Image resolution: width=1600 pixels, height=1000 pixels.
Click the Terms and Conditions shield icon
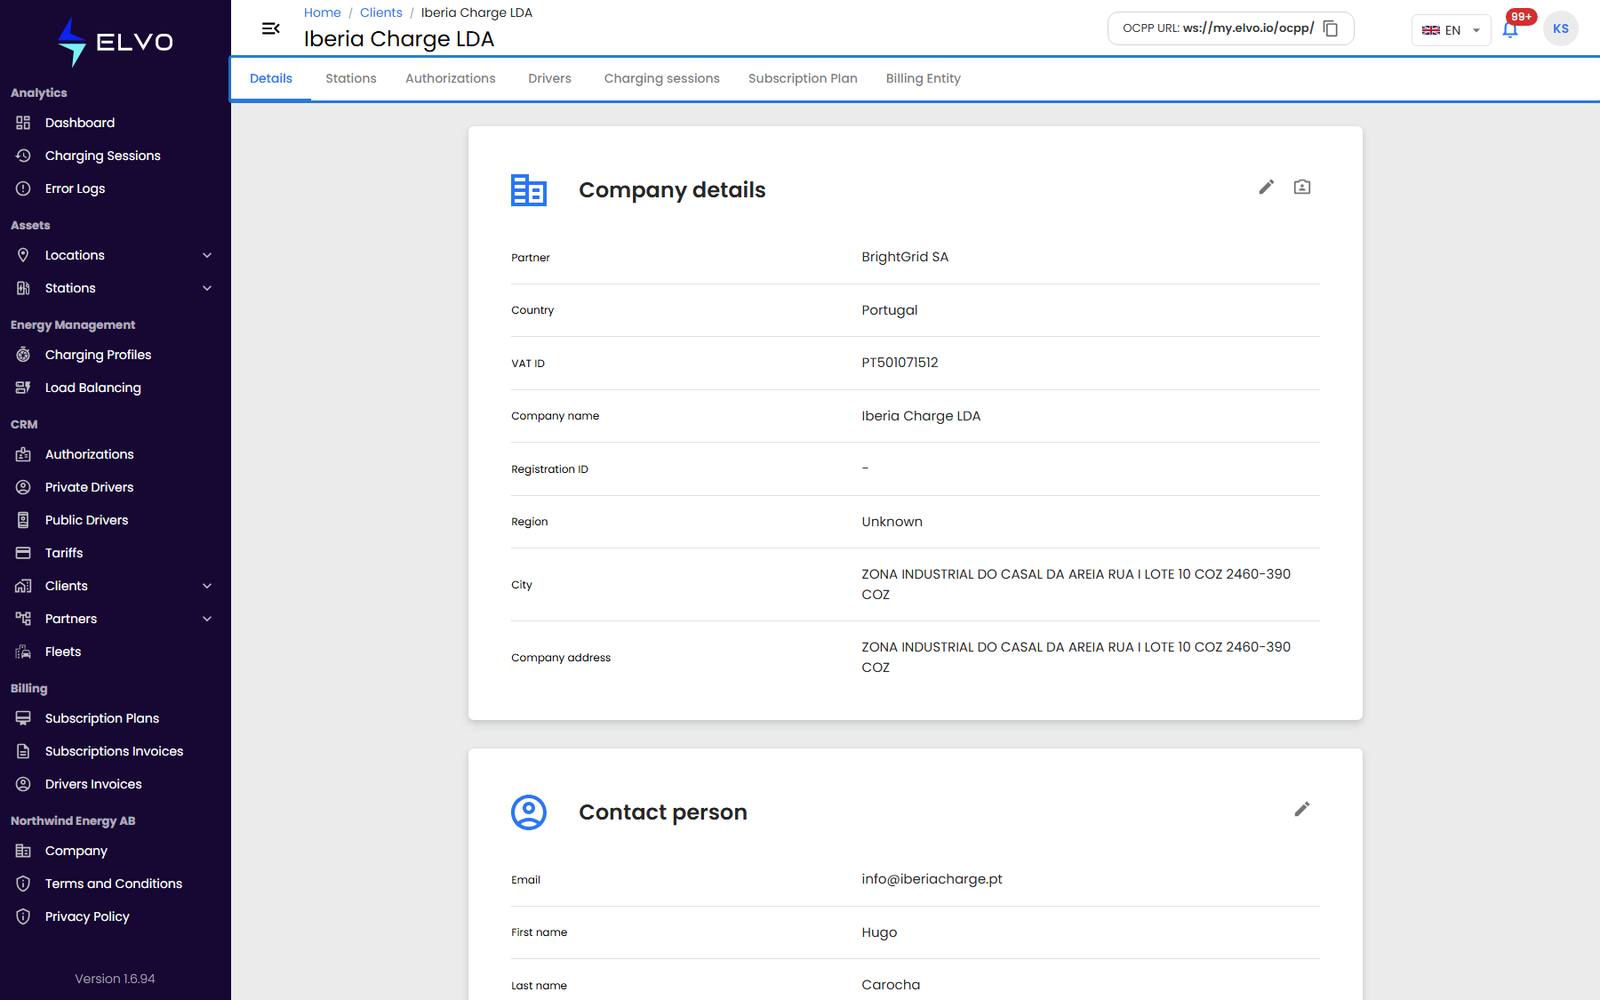(23, 884)
